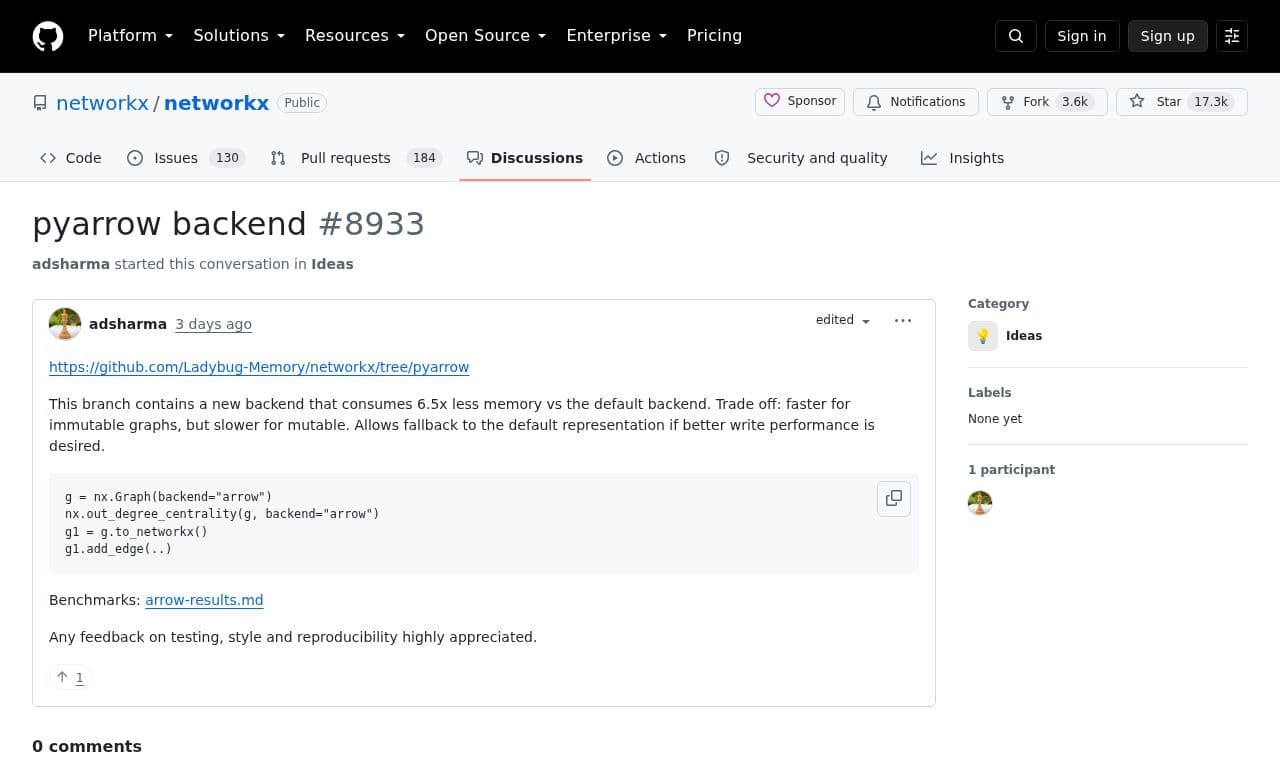Select the '0 comments' heading
This screenshot has height=760, width=1280.
(87, 746)
